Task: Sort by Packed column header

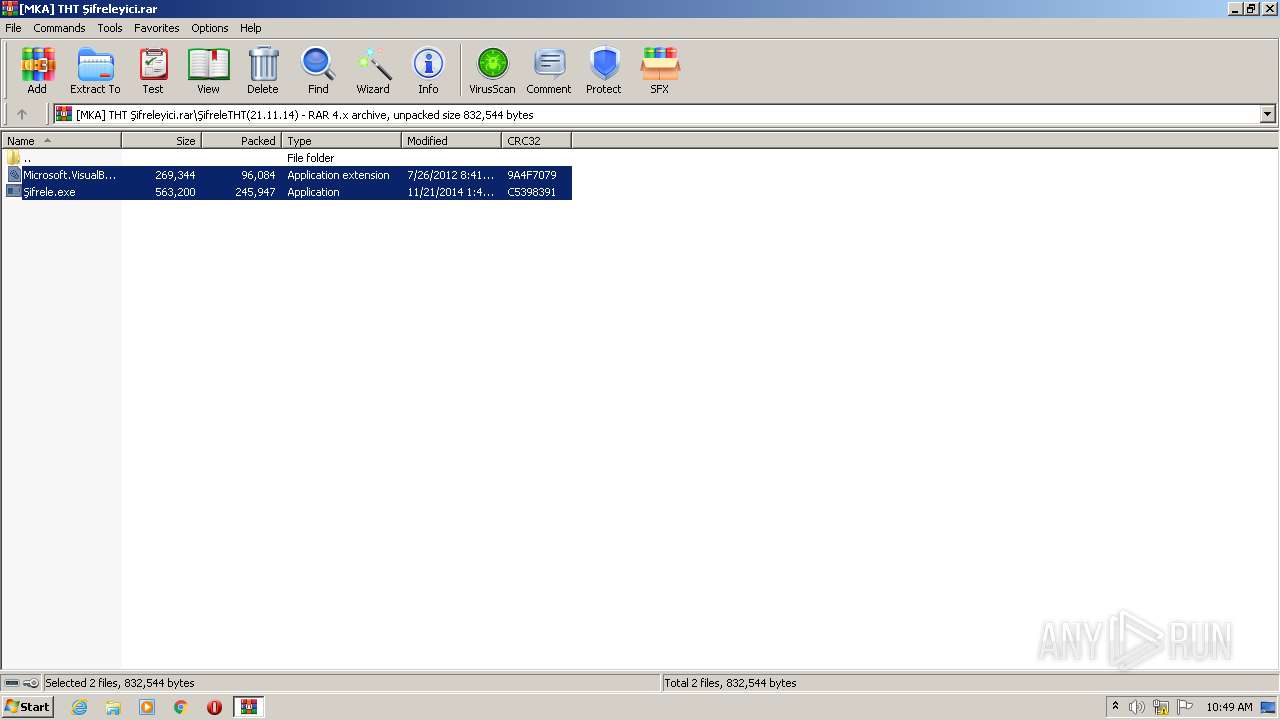Action: pos(242,141)
